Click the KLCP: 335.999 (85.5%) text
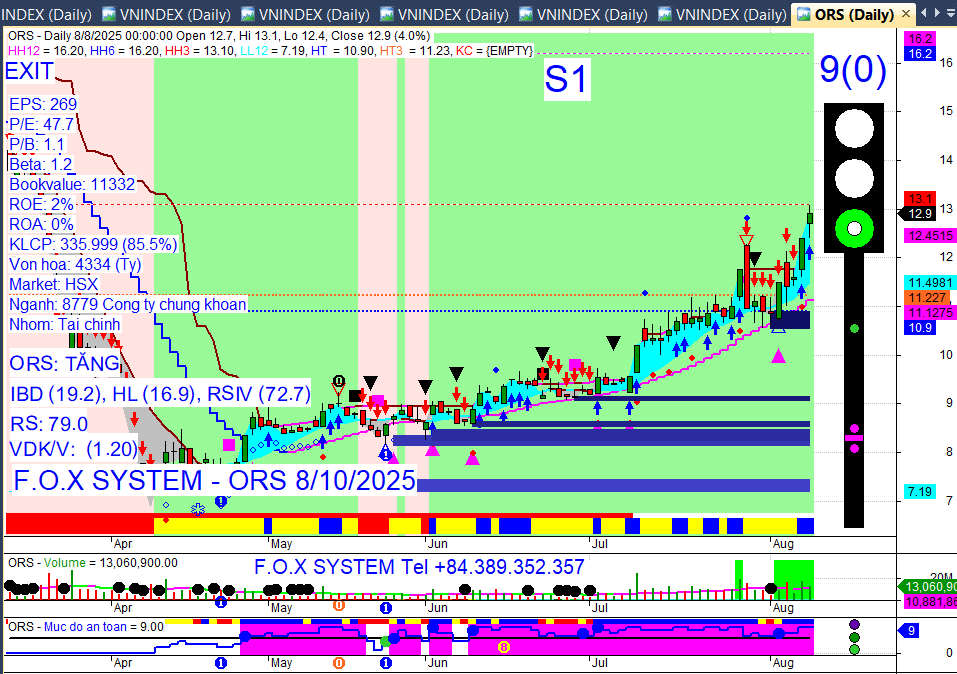 [93, 244]
